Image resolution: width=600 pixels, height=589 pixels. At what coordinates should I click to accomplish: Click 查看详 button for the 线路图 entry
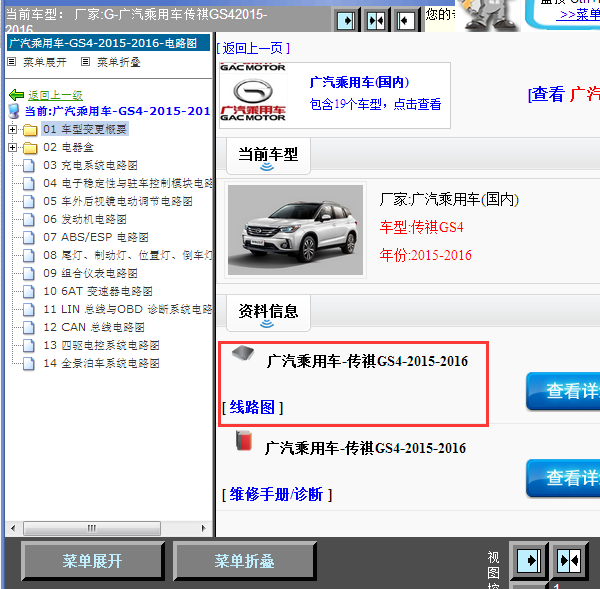click(563, 391)
